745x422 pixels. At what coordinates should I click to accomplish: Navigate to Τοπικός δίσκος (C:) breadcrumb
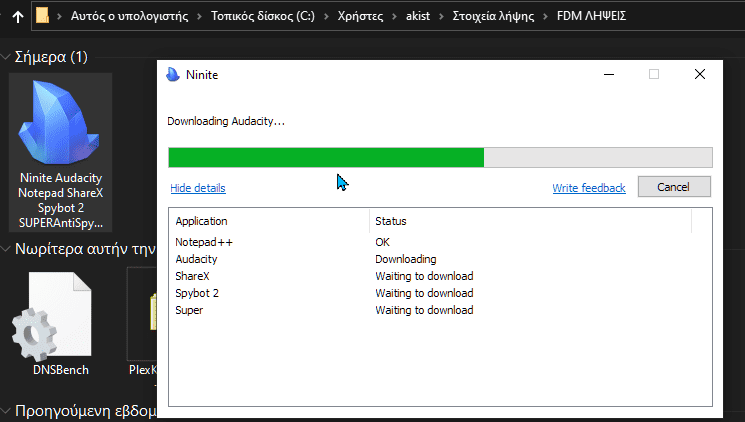[x=263, y=16]
